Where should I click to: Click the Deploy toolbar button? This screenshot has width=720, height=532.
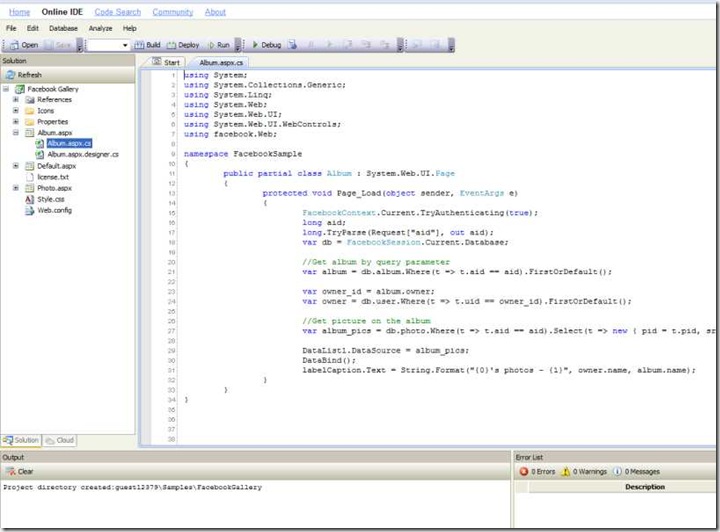tap(183, 45)
